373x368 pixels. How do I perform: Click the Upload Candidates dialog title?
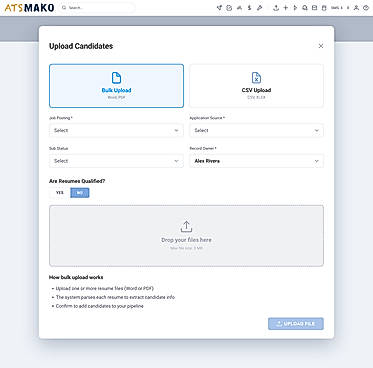point(81,46)
